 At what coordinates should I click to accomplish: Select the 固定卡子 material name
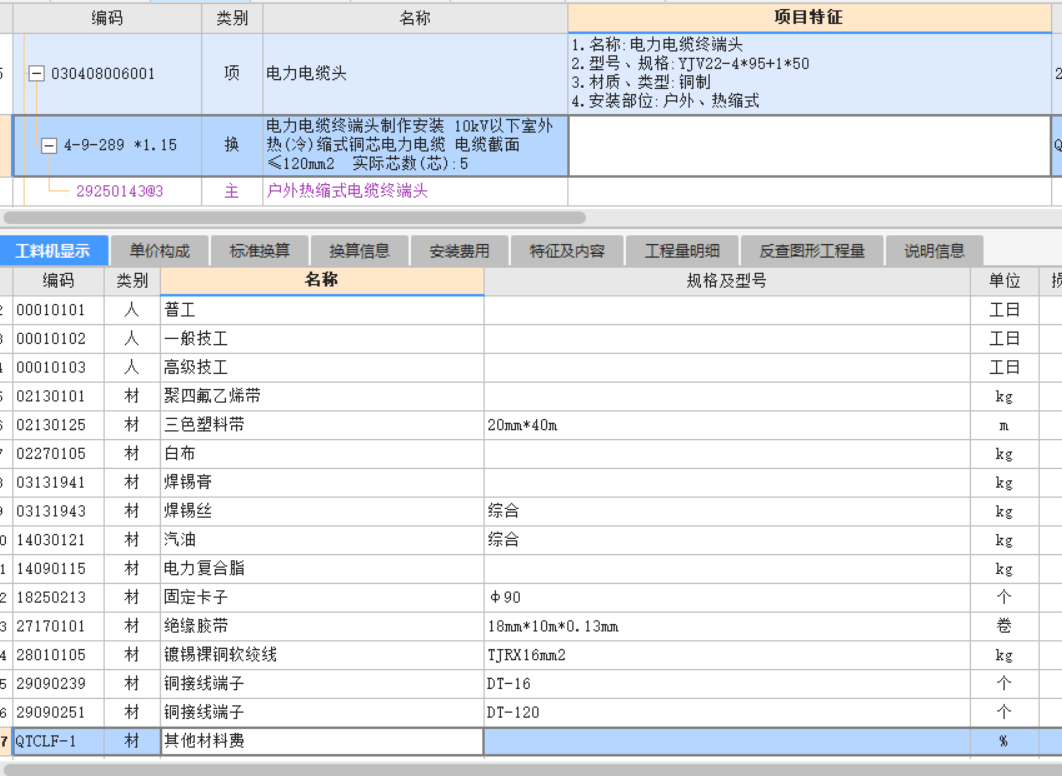(x=322, y=597)
